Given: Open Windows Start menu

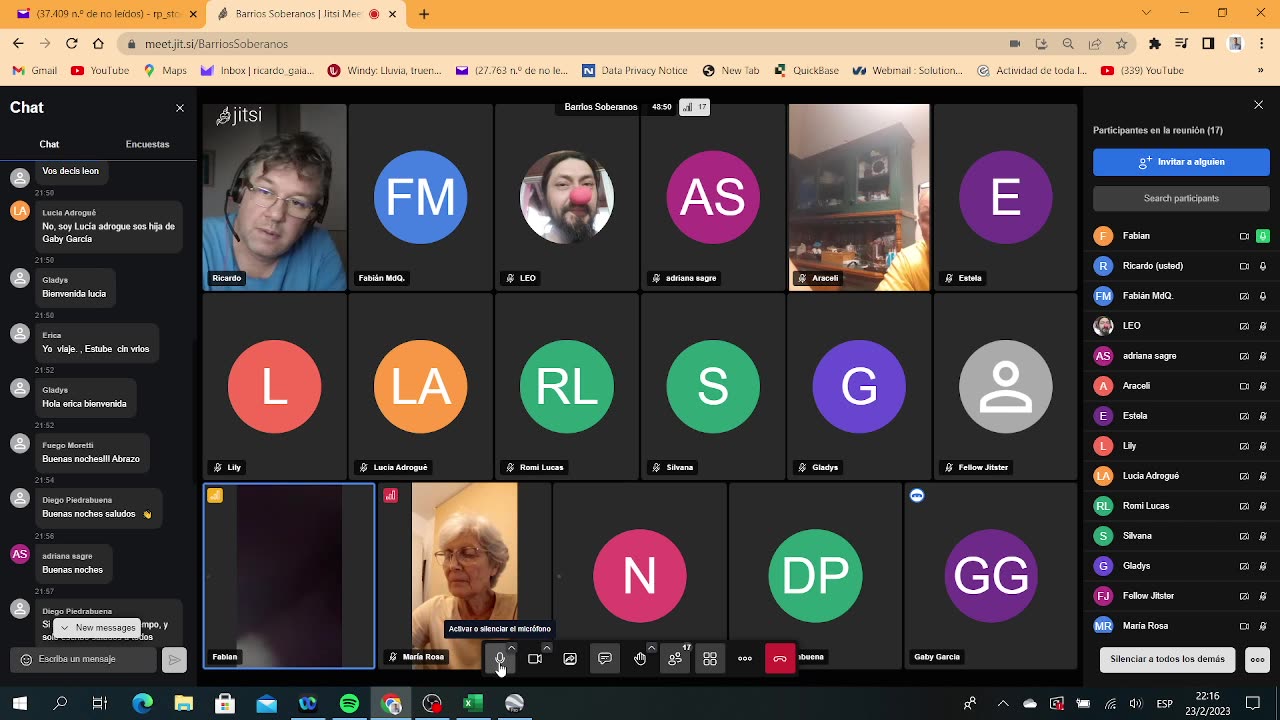Looking at the screenshot, I should point(20,704).
